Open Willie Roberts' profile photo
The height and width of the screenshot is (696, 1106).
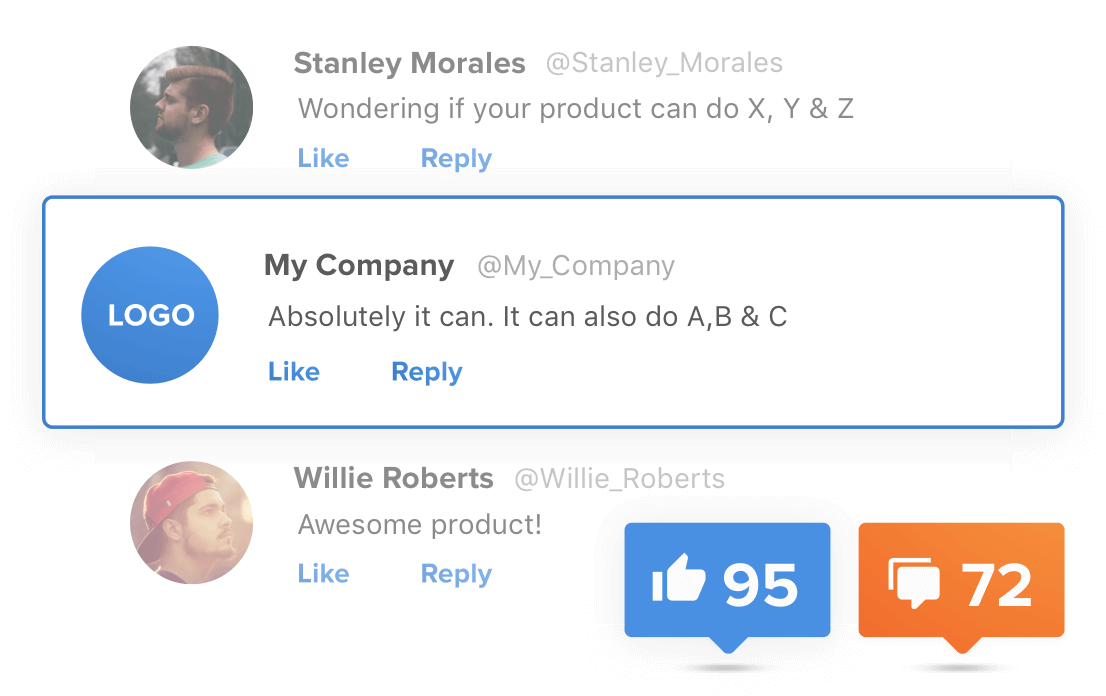click(191, 522)
